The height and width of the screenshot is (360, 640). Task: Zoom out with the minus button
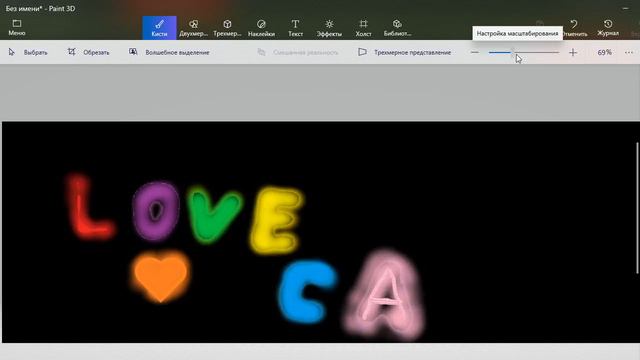click(474, 52)
